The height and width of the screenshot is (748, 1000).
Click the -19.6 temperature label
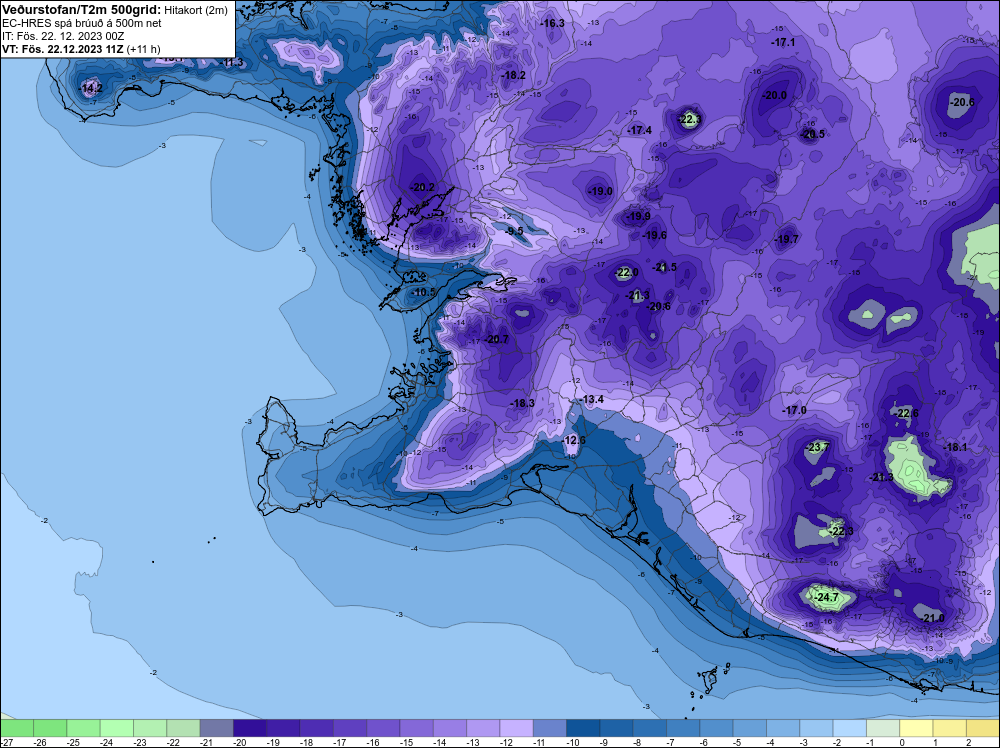pos(654,235)
